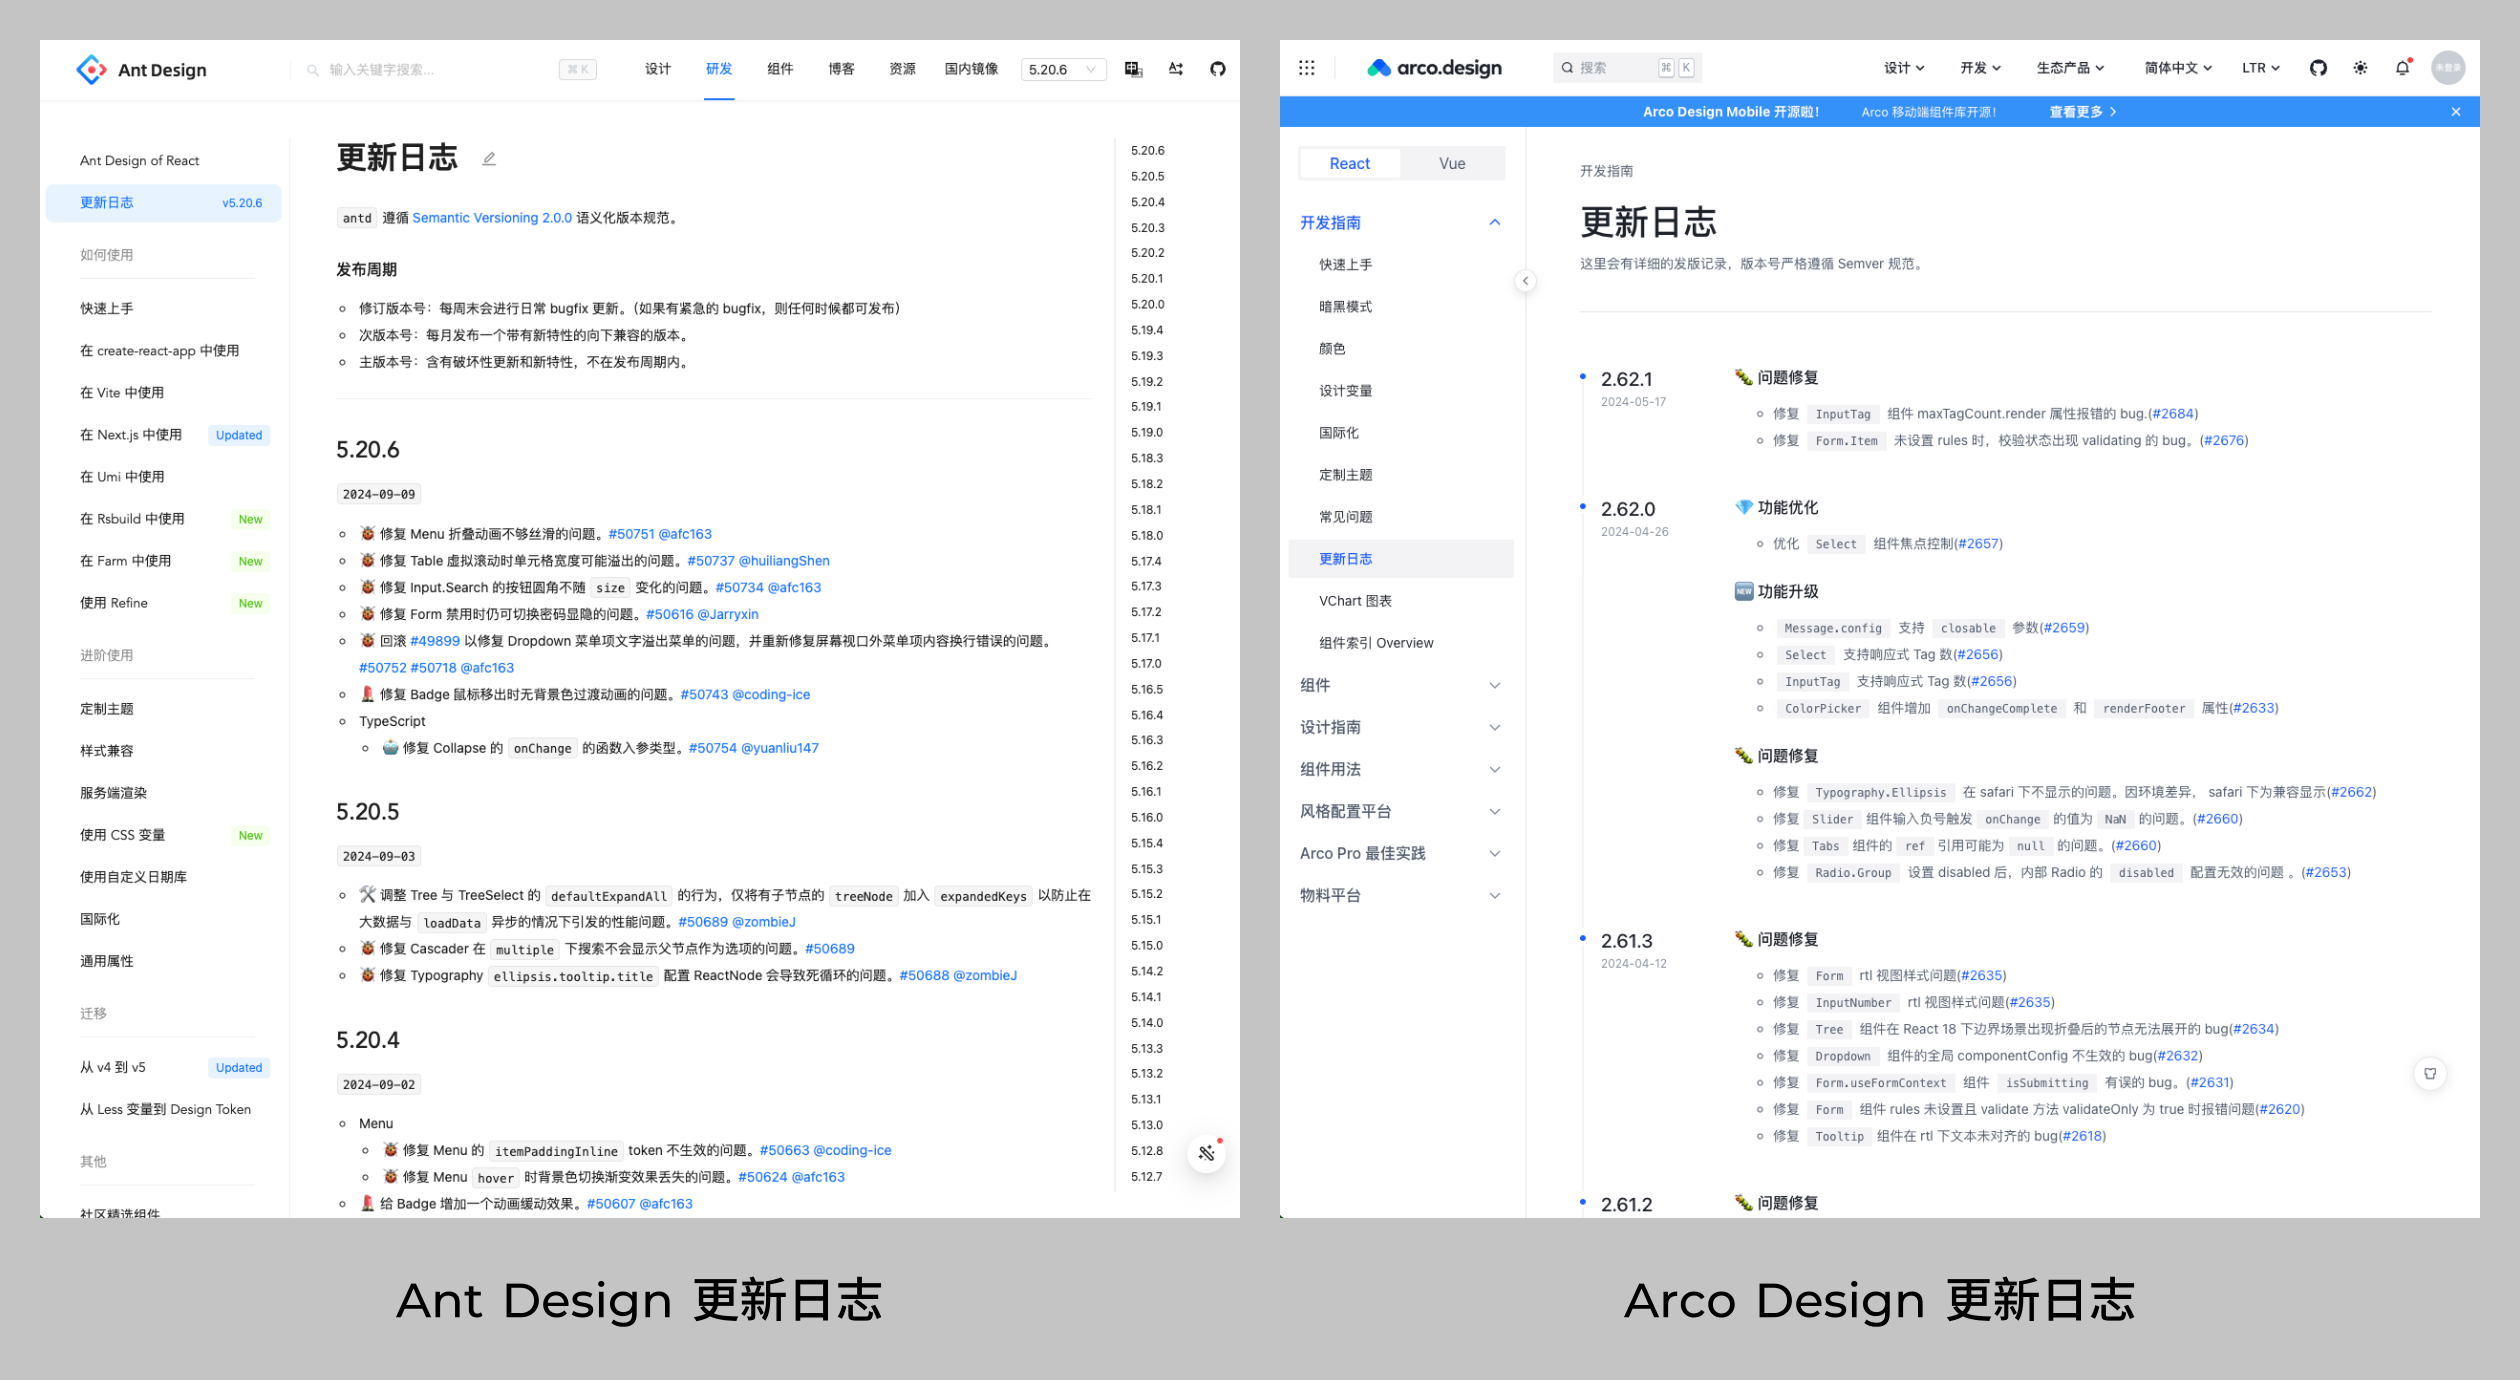Toggle Arco light/dark theme sun icon
The width and height of the screenshot is (2520, 1380).
2360,68
